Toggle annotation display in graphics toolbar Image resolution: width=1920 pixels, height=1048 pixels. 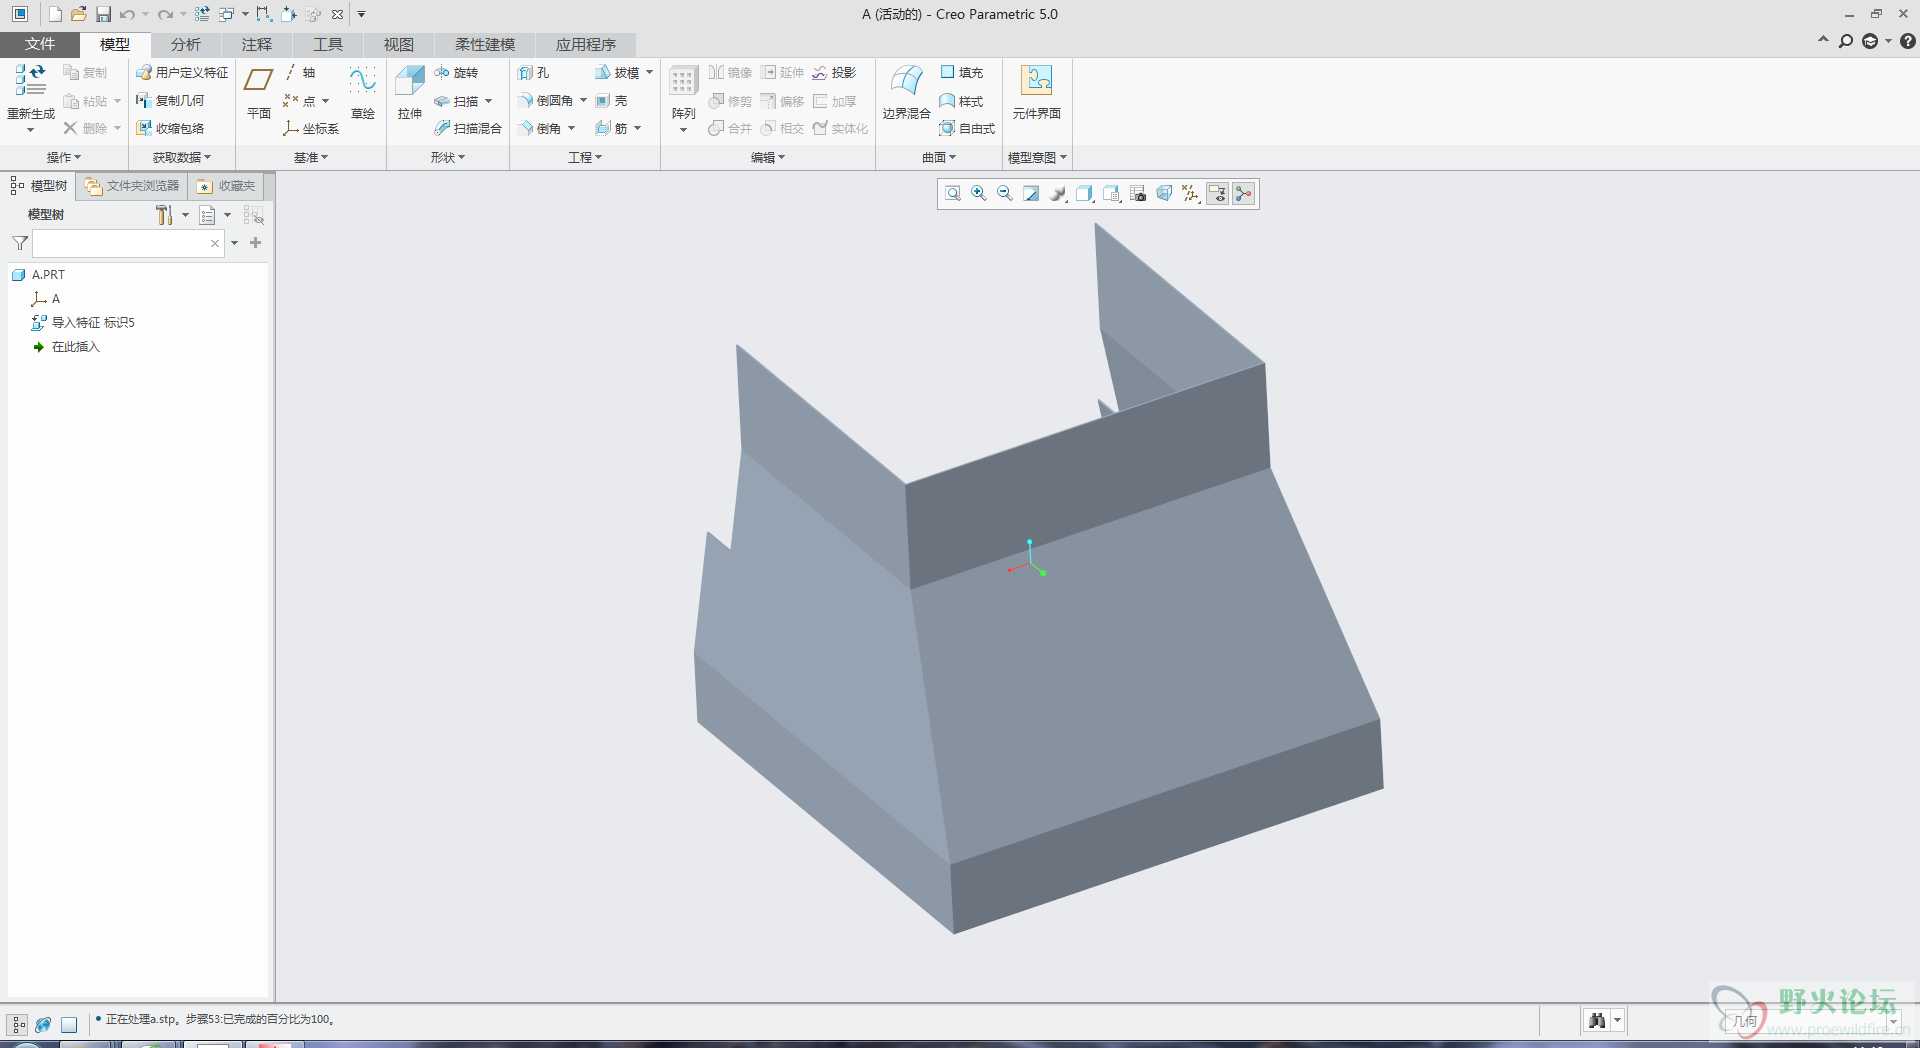tap(1217, 194)
